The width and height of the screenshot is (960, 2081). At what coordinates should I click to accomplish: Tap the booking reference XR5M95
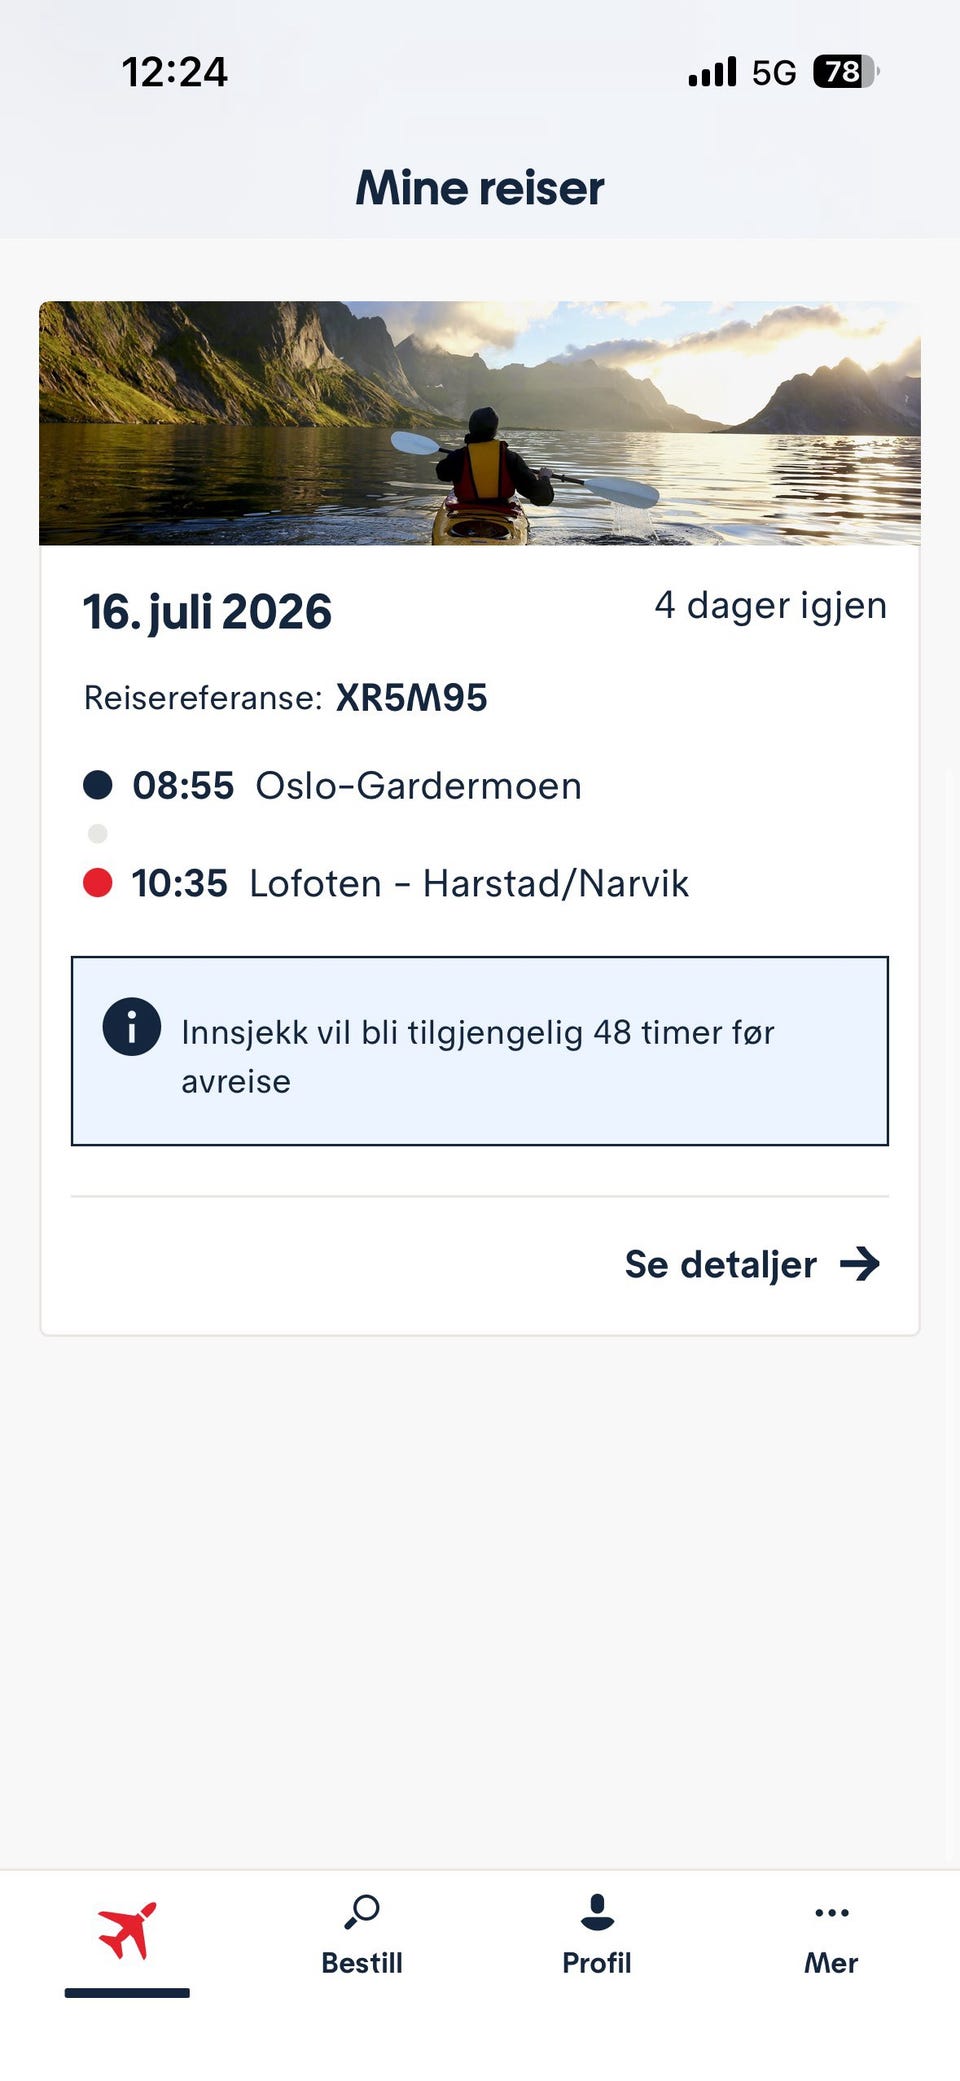click(x=411, y=698)
